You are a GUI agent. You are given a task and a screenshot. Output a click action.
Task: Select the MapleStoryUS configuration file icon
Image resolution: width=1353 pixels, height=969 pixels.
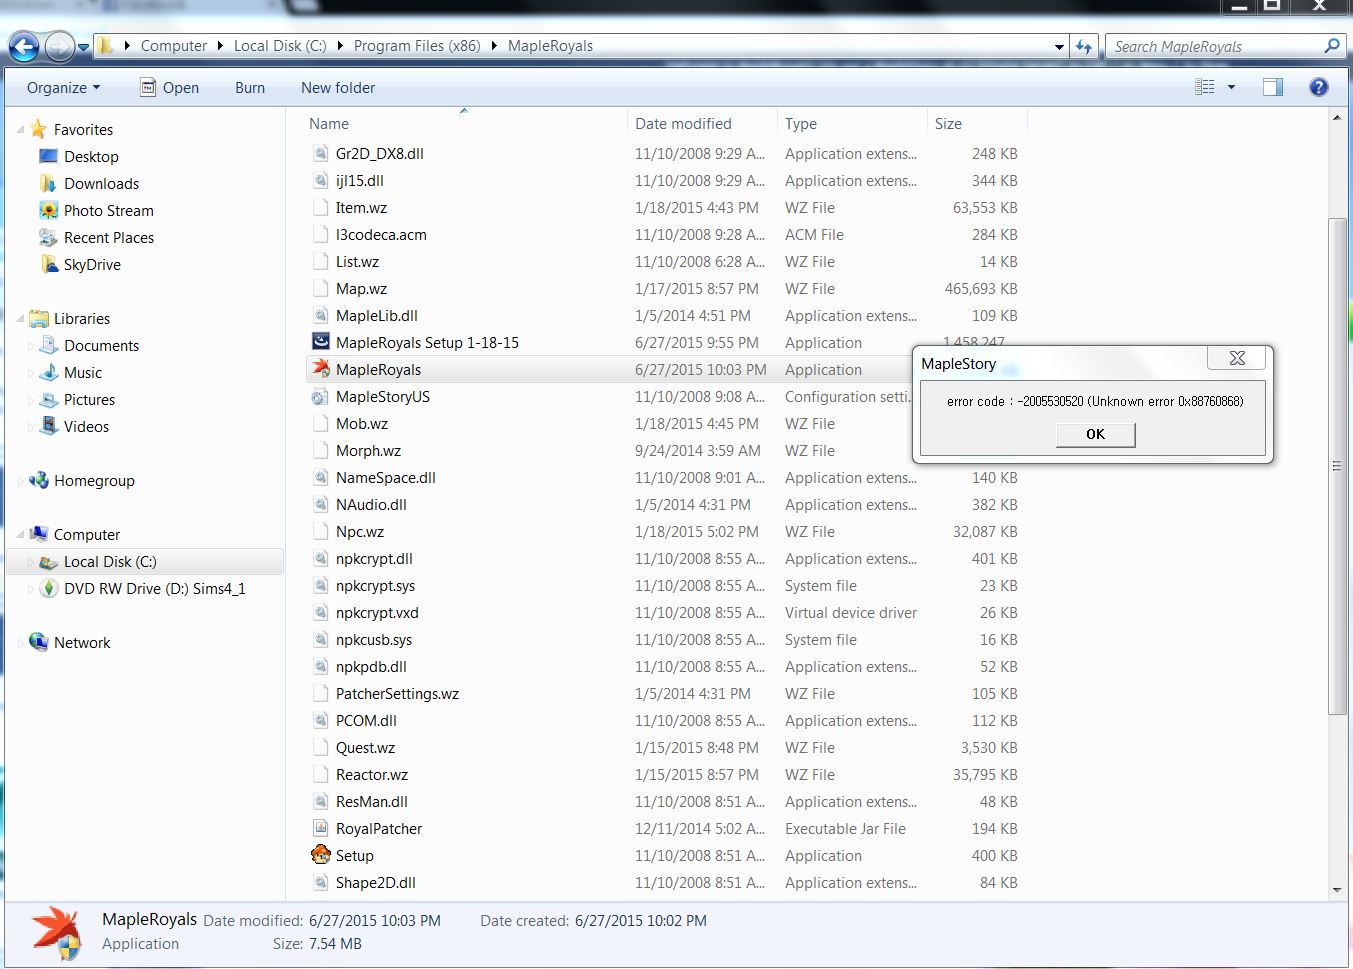pyautogui.click(x=320, y=397)
